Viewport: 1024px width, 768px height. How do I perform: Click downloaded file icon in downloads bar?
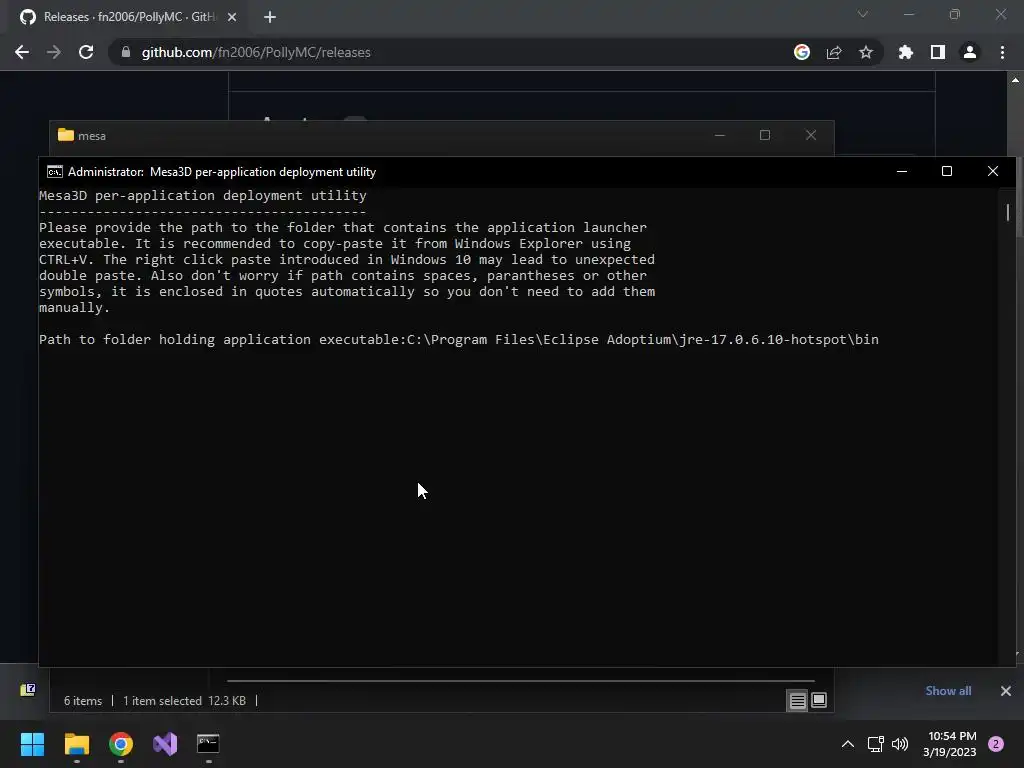coord(27,690)
